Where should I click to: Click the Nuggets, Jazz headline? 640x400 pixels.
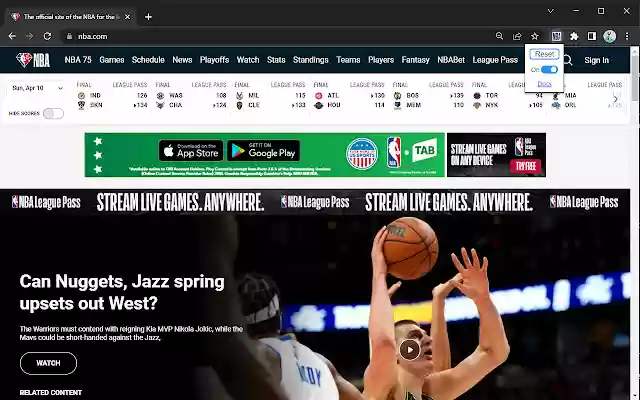(122, 292)
